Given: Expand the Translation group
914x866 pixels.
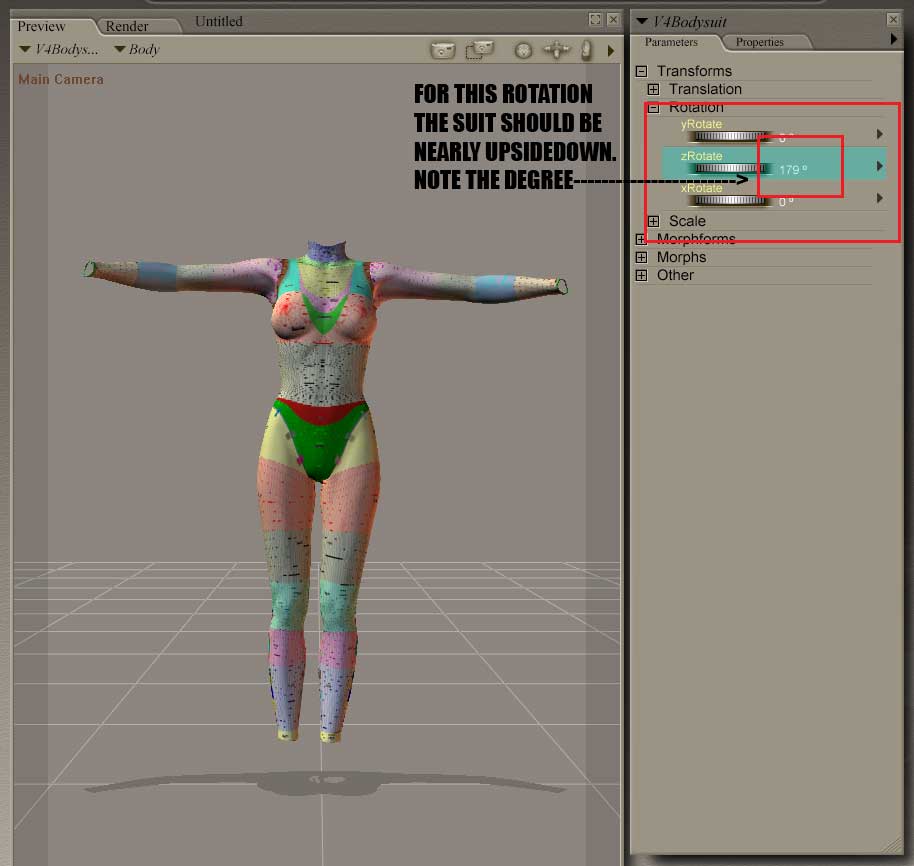Looking at the screenshot, I should pyautogui.click(x=654, y=89).
